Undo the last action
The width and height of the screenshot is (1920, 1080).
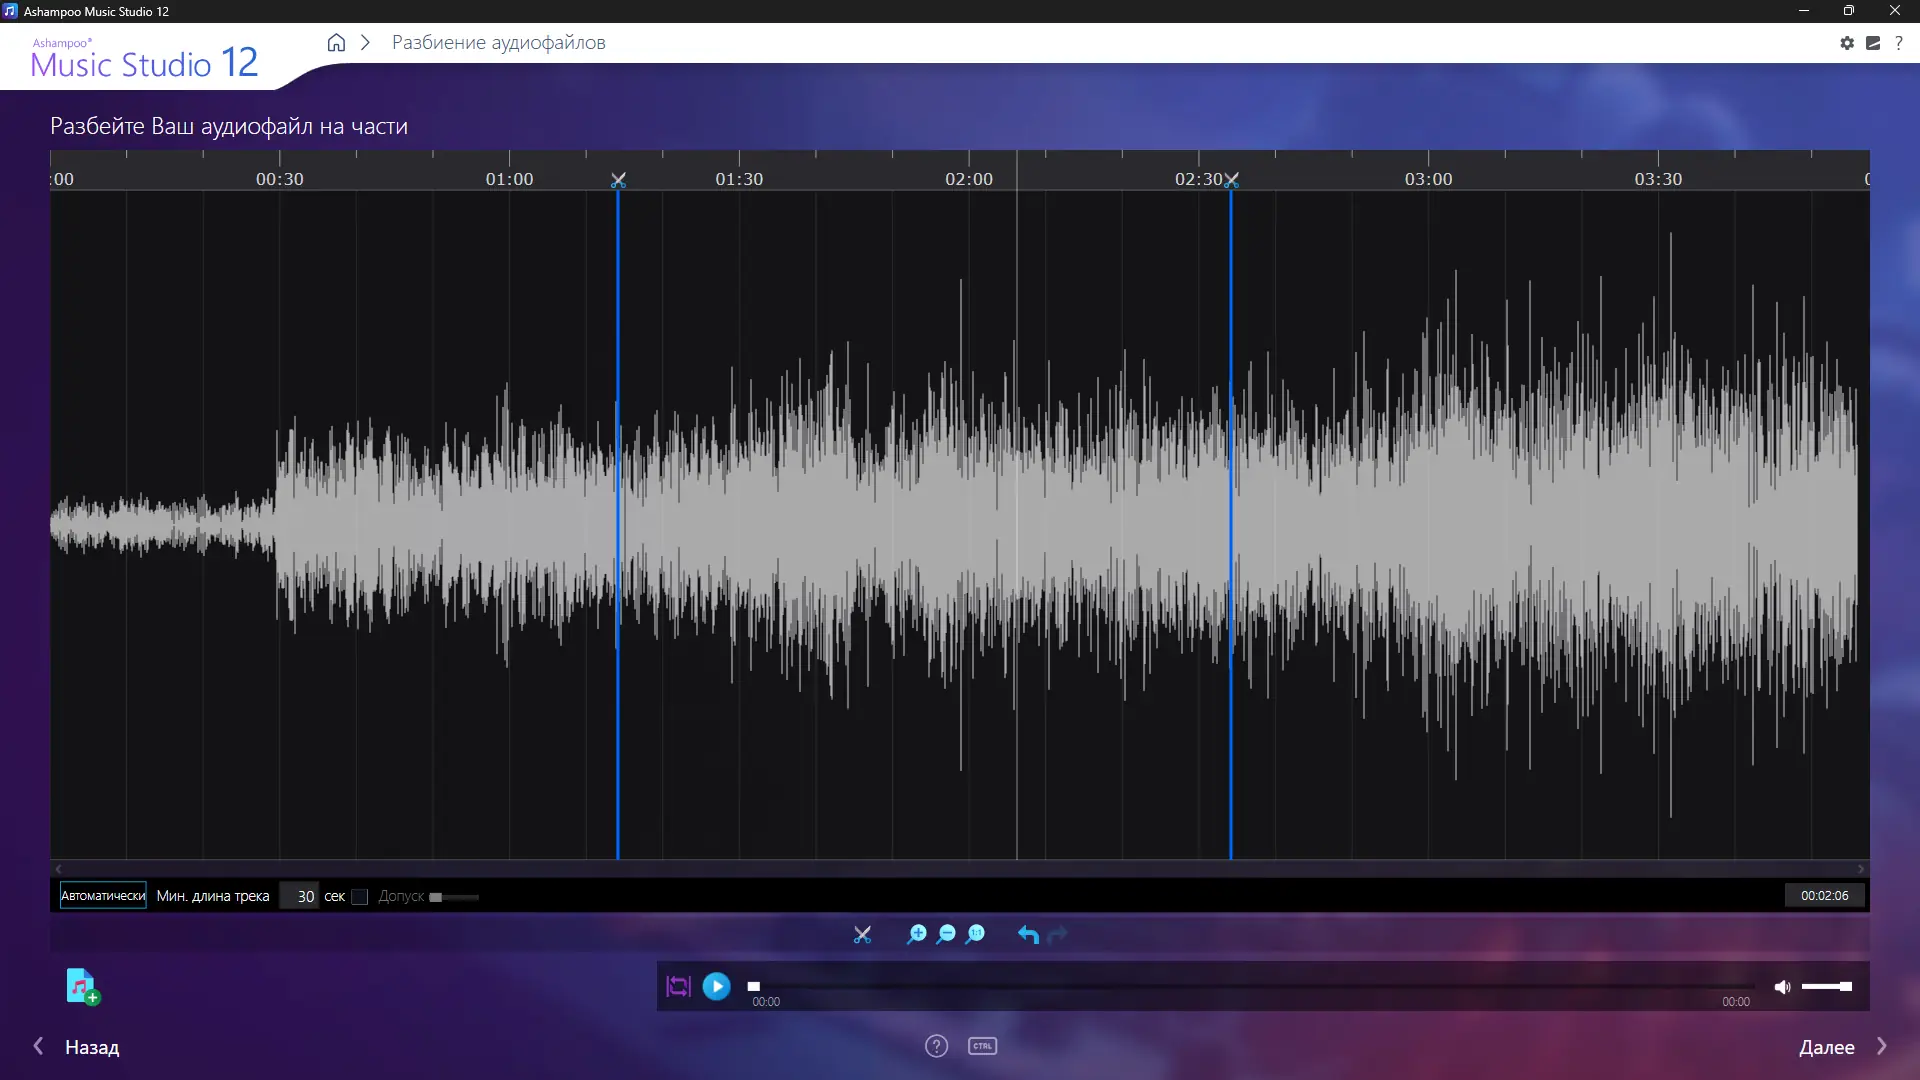coord(1028,935)
